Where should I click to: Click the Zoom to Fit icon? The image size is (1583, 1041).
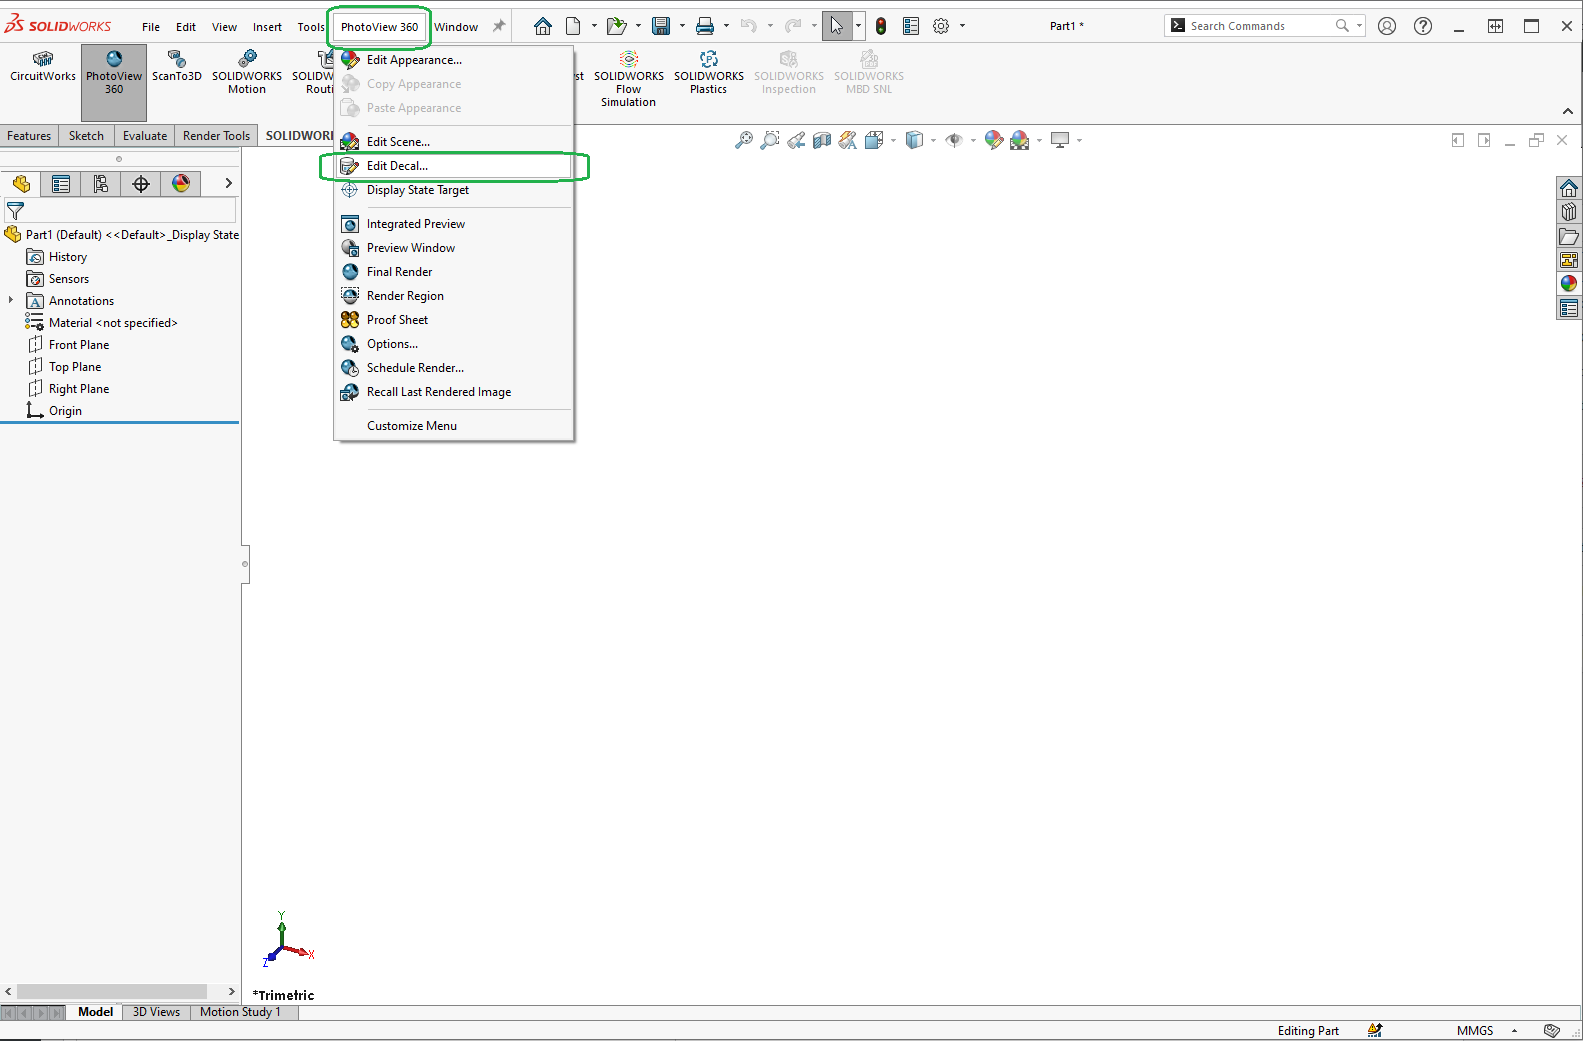(743, 141)
